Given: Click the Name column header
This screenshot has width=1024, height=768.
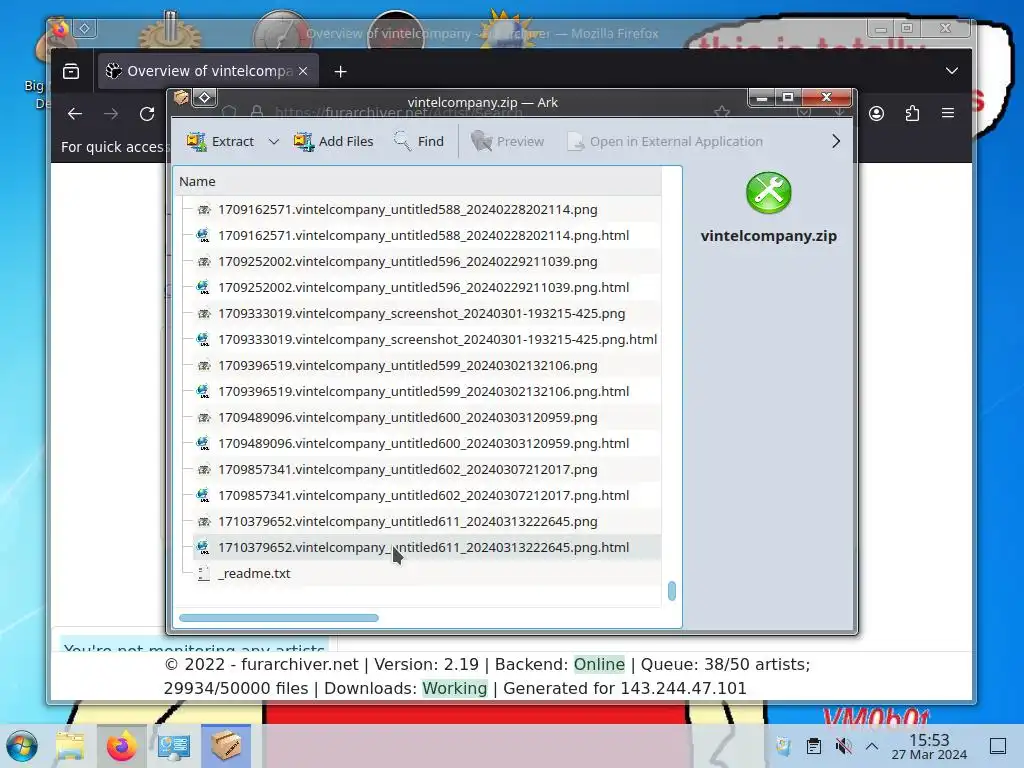Looking at the screenshot, I should click(x=418, y=182).
